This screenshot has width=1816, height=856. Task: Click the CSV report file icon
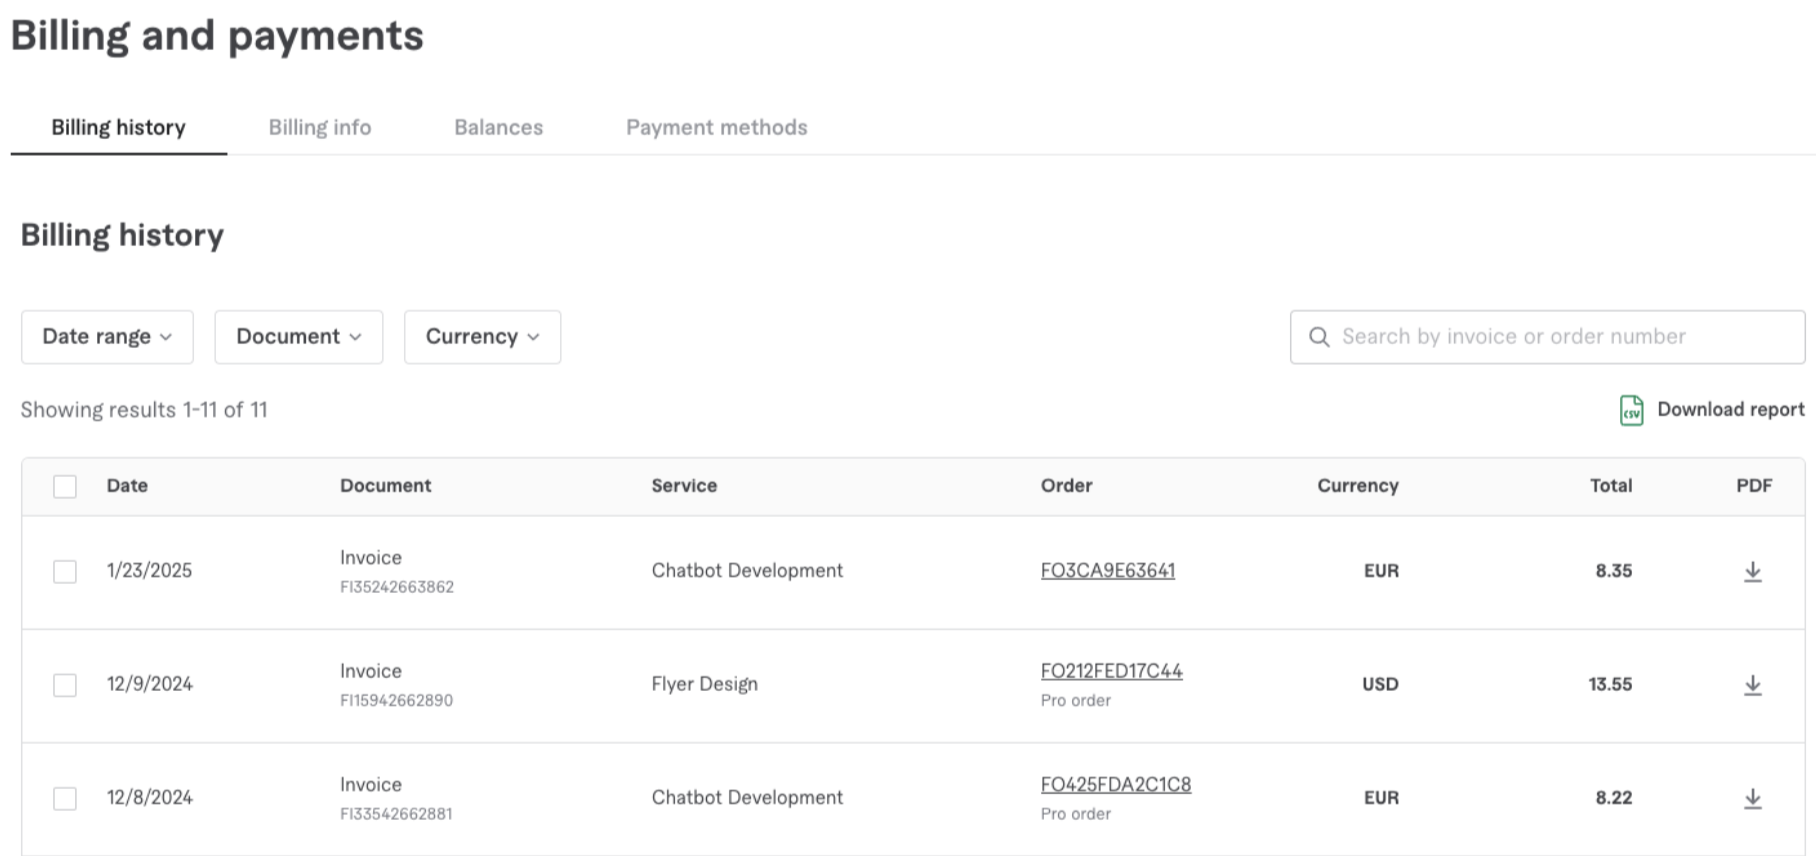[x=1631, y=410]
